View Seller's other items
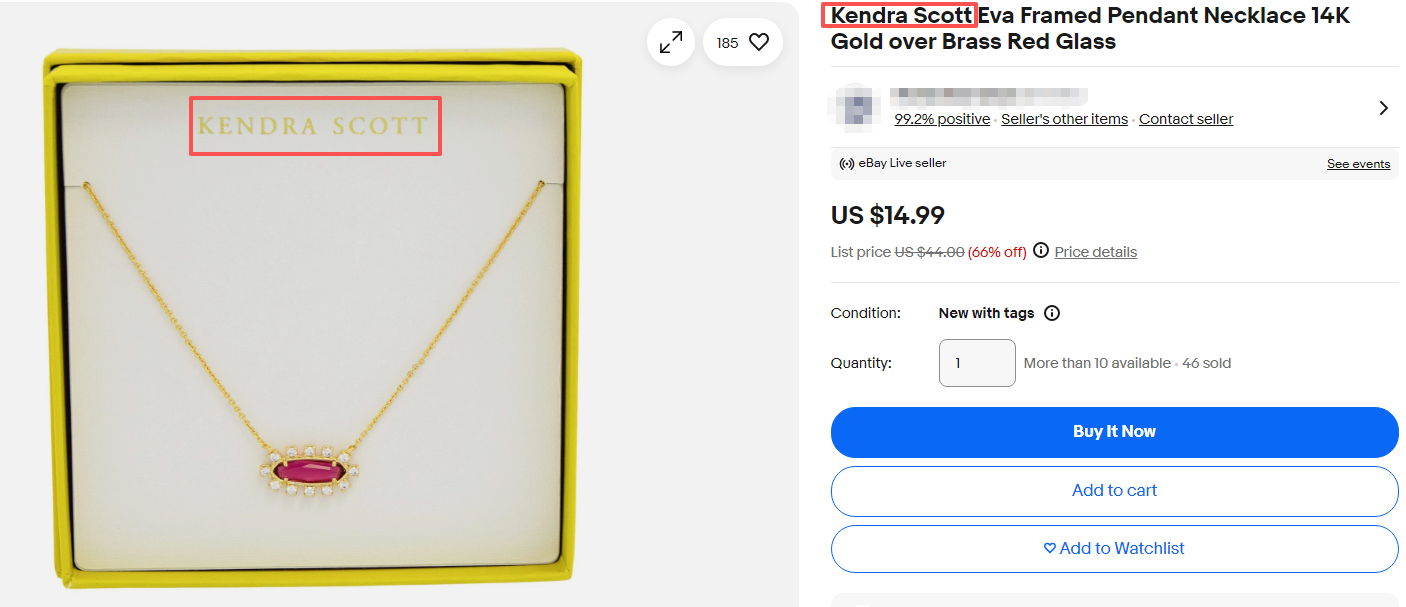The image size is (1406, 607). (x=1064, y=119)
